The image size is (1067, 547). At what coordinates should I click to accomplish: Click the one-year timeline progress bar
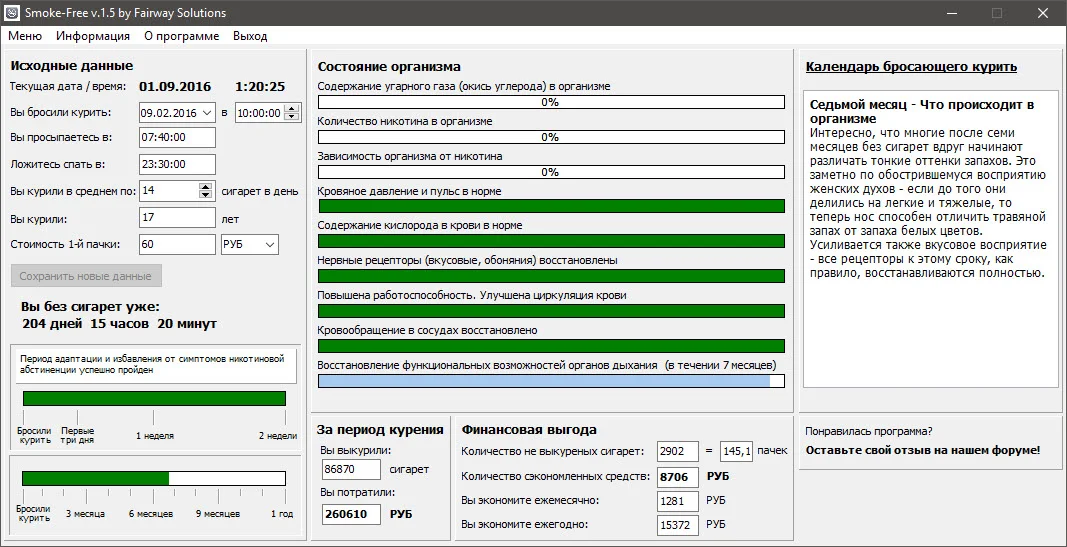pos(153,478)
